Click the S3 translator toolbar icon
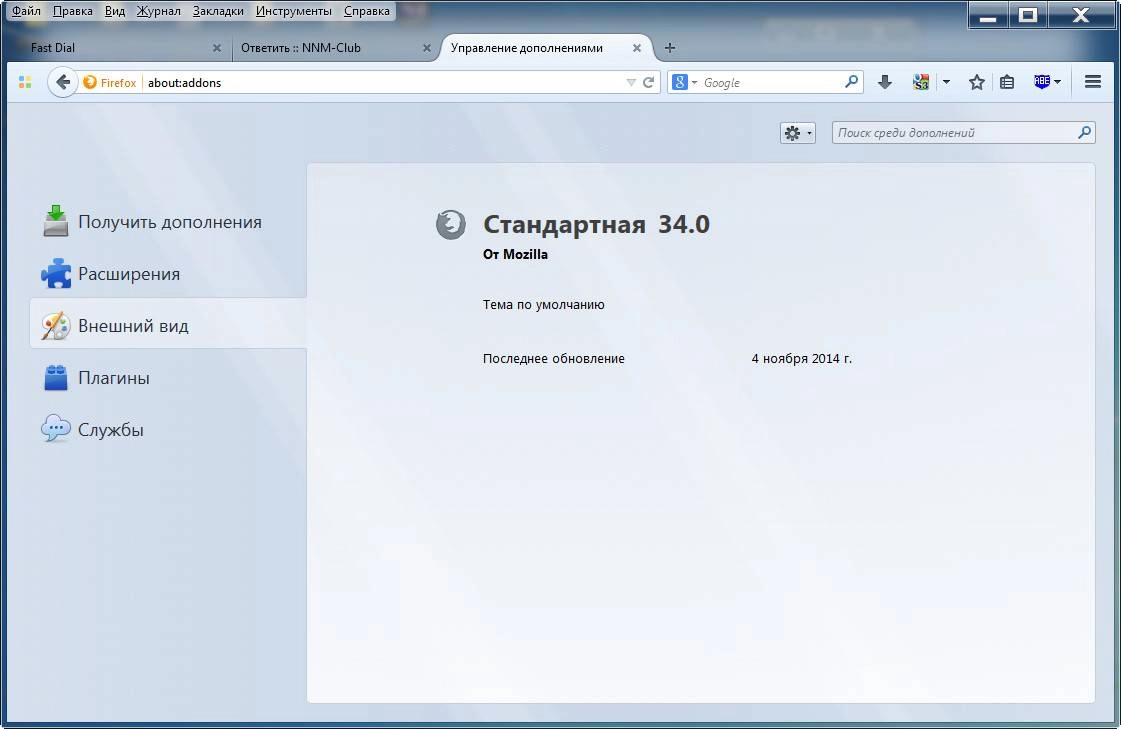1121x729 pixels. pos(921,82)
